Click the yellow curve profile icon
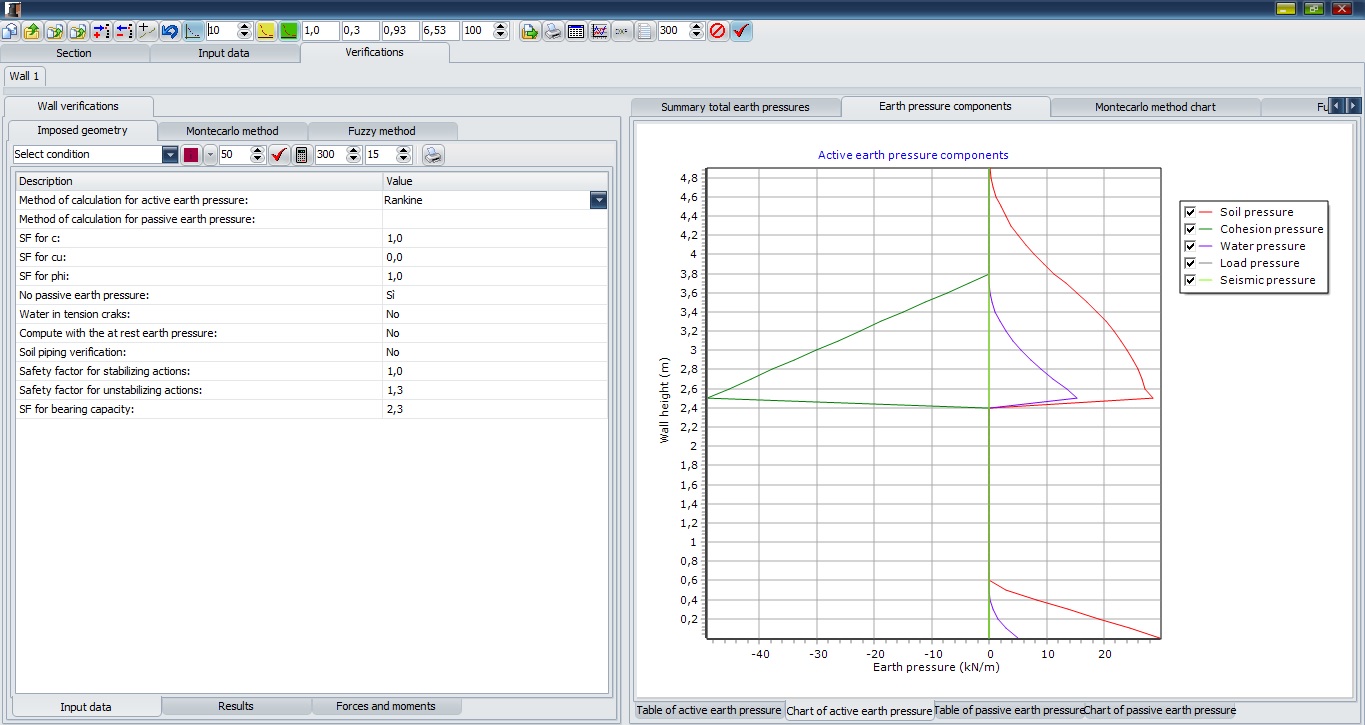This screenshot has height=725, width=1365. (266, 31)
